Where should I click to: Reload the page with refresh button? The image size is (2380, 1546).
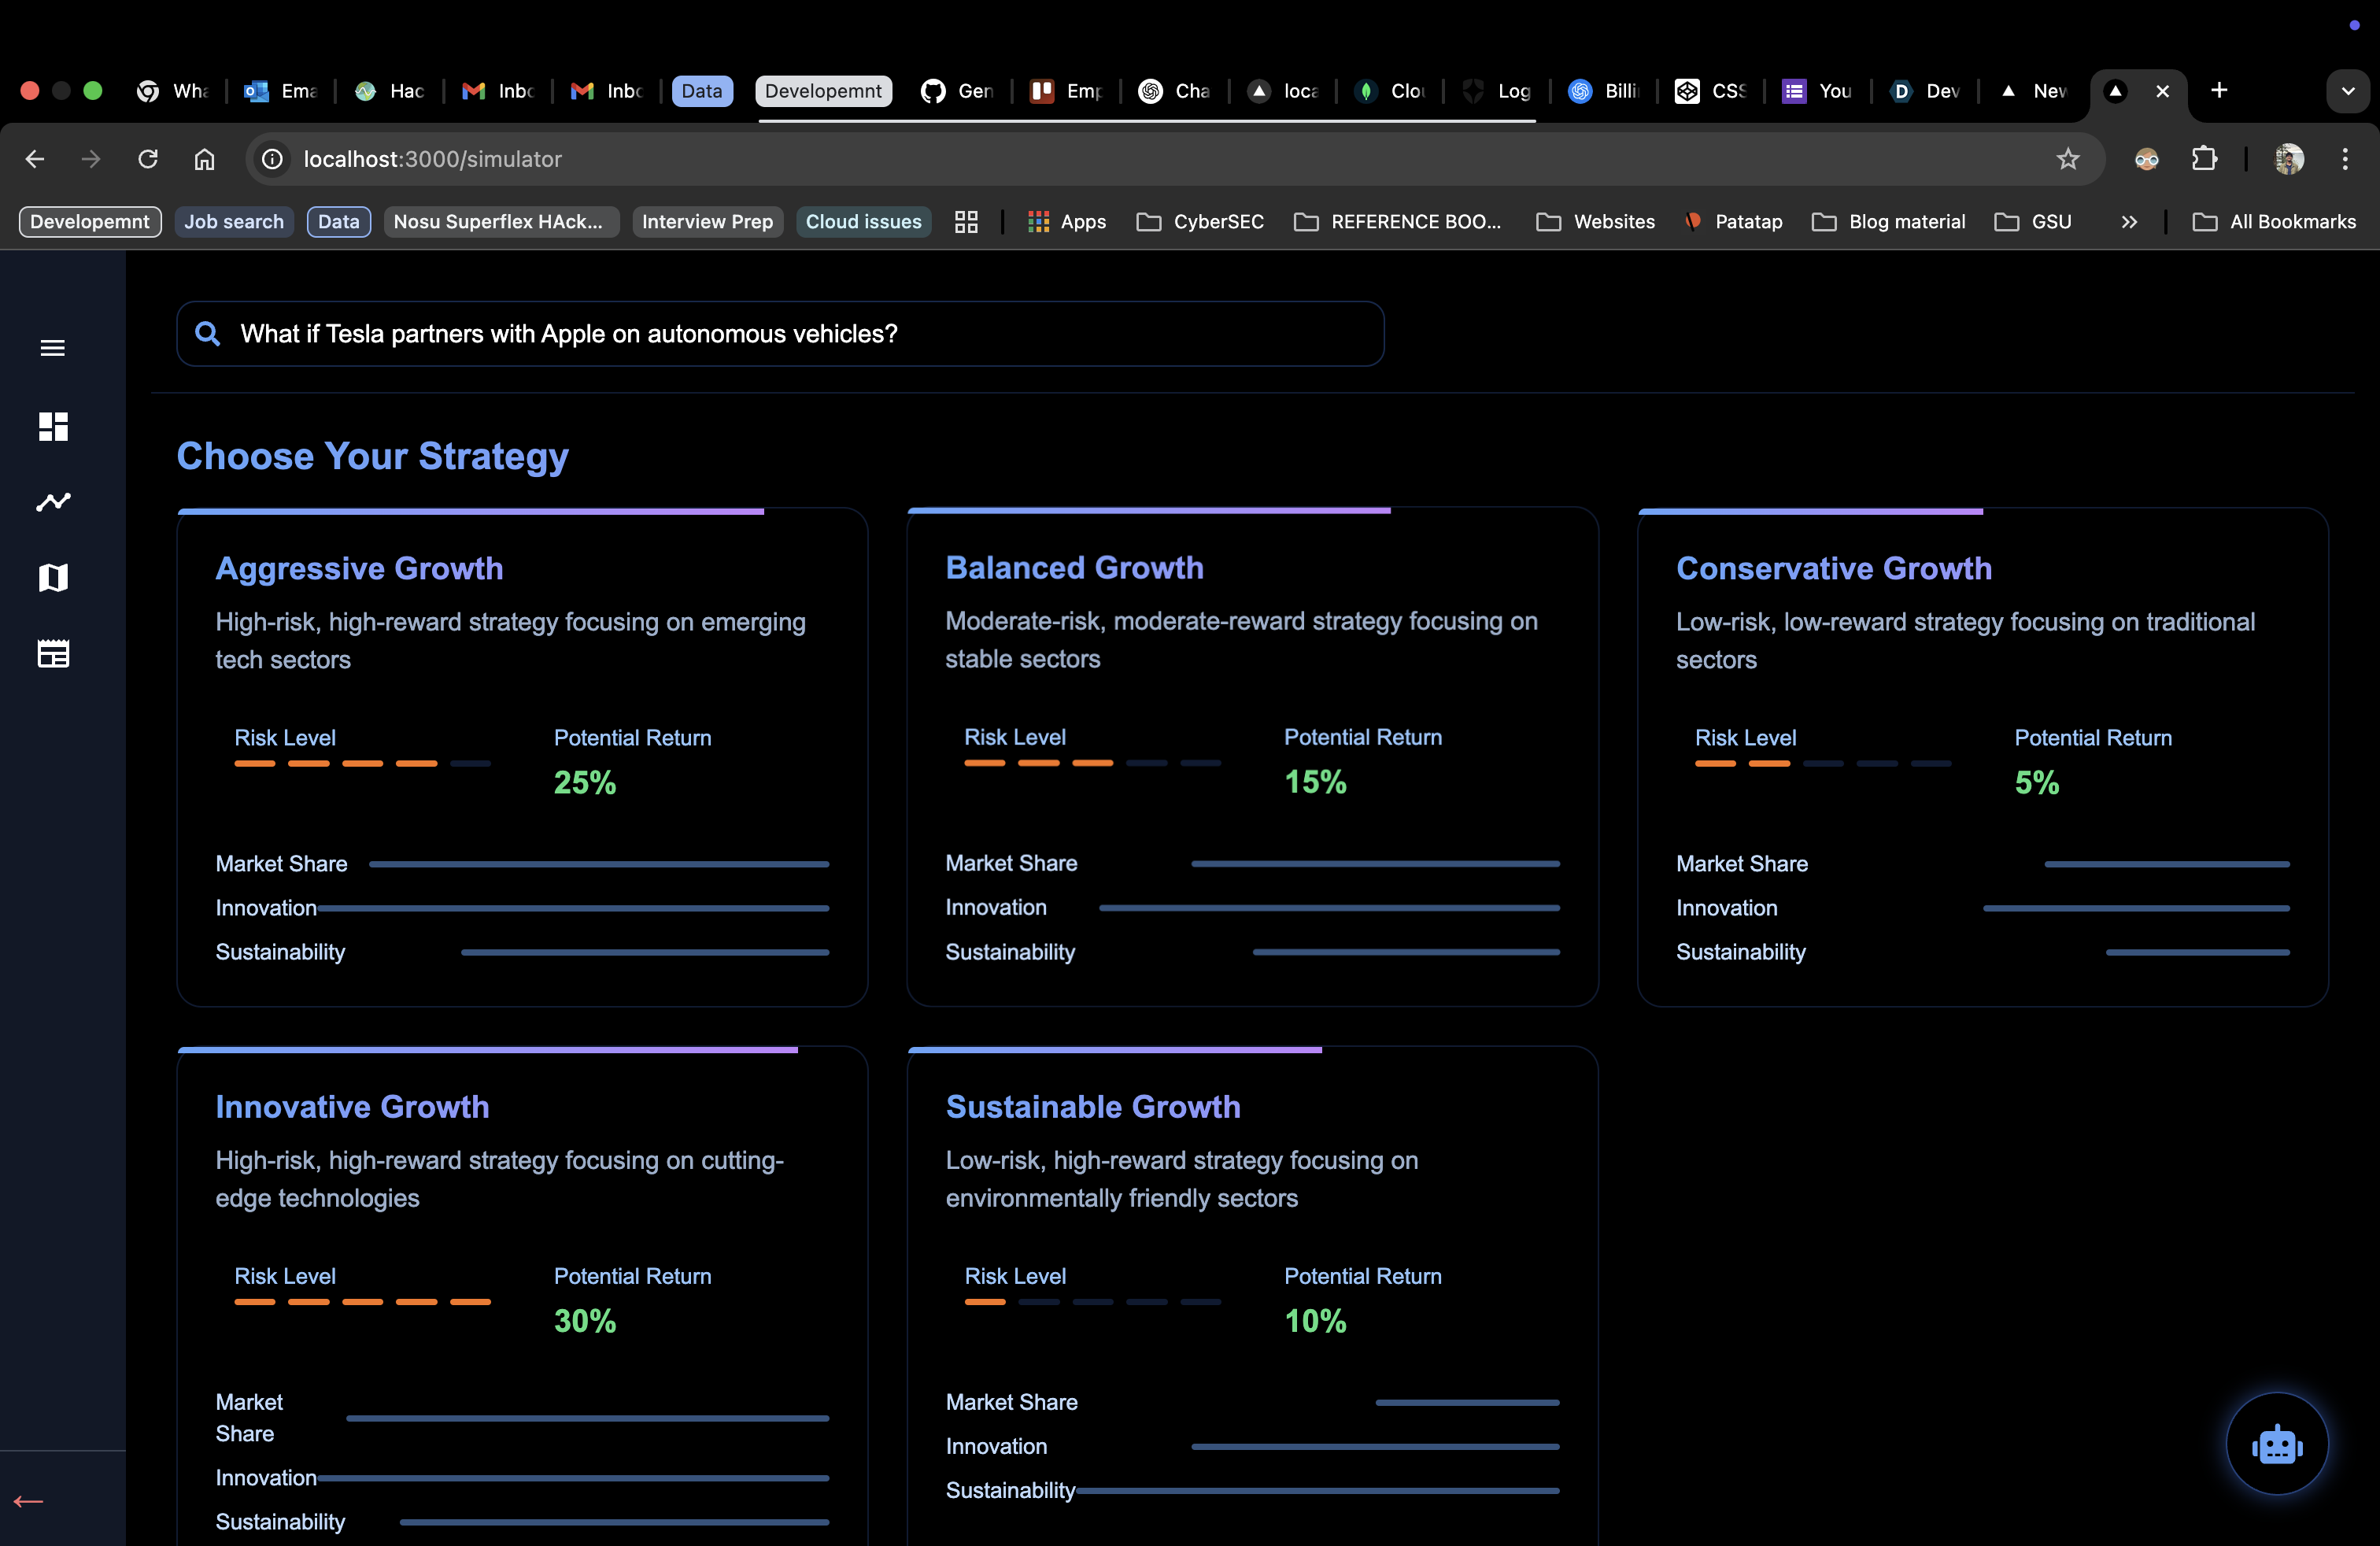148,159
